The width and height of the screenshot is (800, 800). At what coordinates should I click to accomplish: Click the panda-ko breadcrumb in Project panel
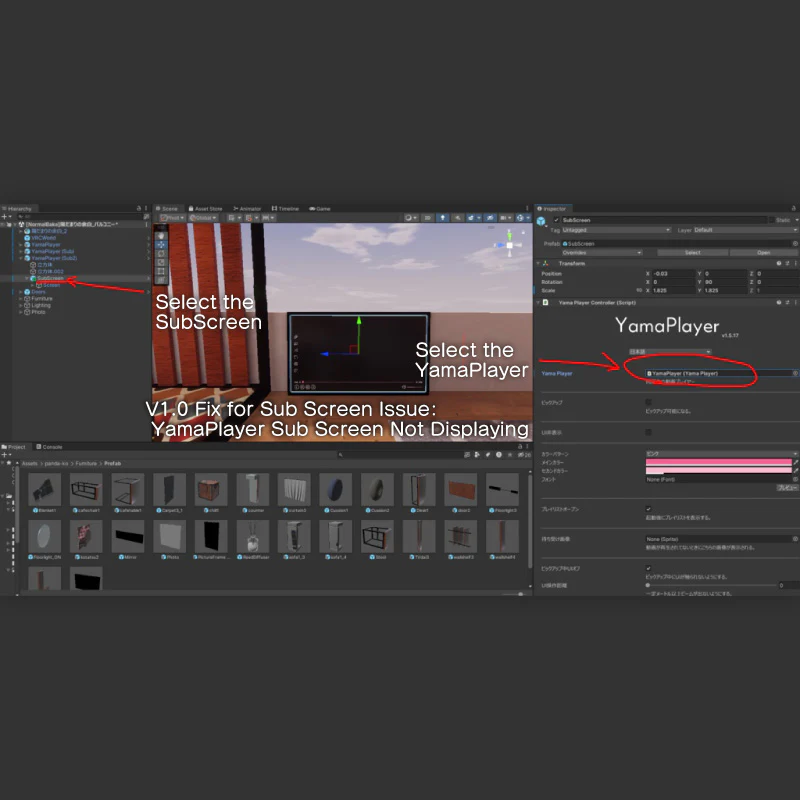coord(56,463)
